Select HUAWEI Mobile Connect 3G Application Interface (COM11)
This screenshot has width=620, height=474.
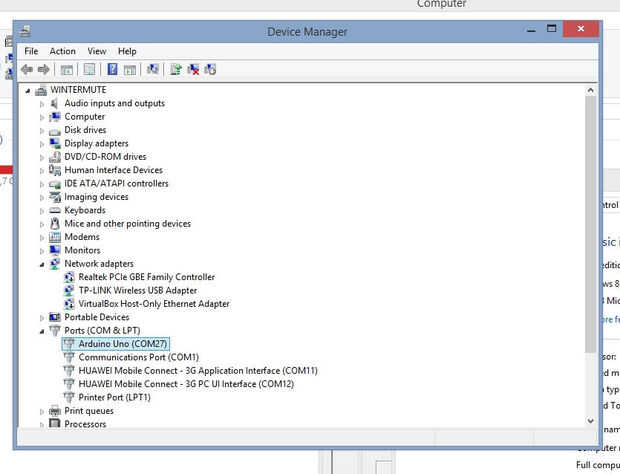coord(198,371)
